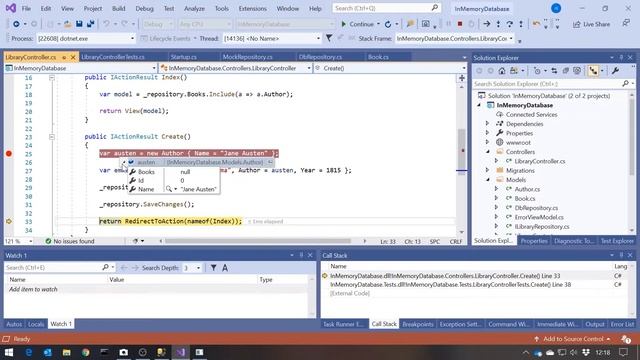Click the Live Share icon
Image resolution: width=640 pixels, height=360 pixels.
[576, 24]
